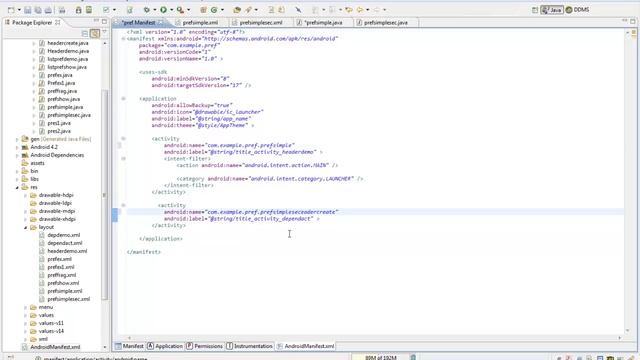Collapse the res folder
The height and width of the screenshot is (360, 640).
[x=17, y=187]
